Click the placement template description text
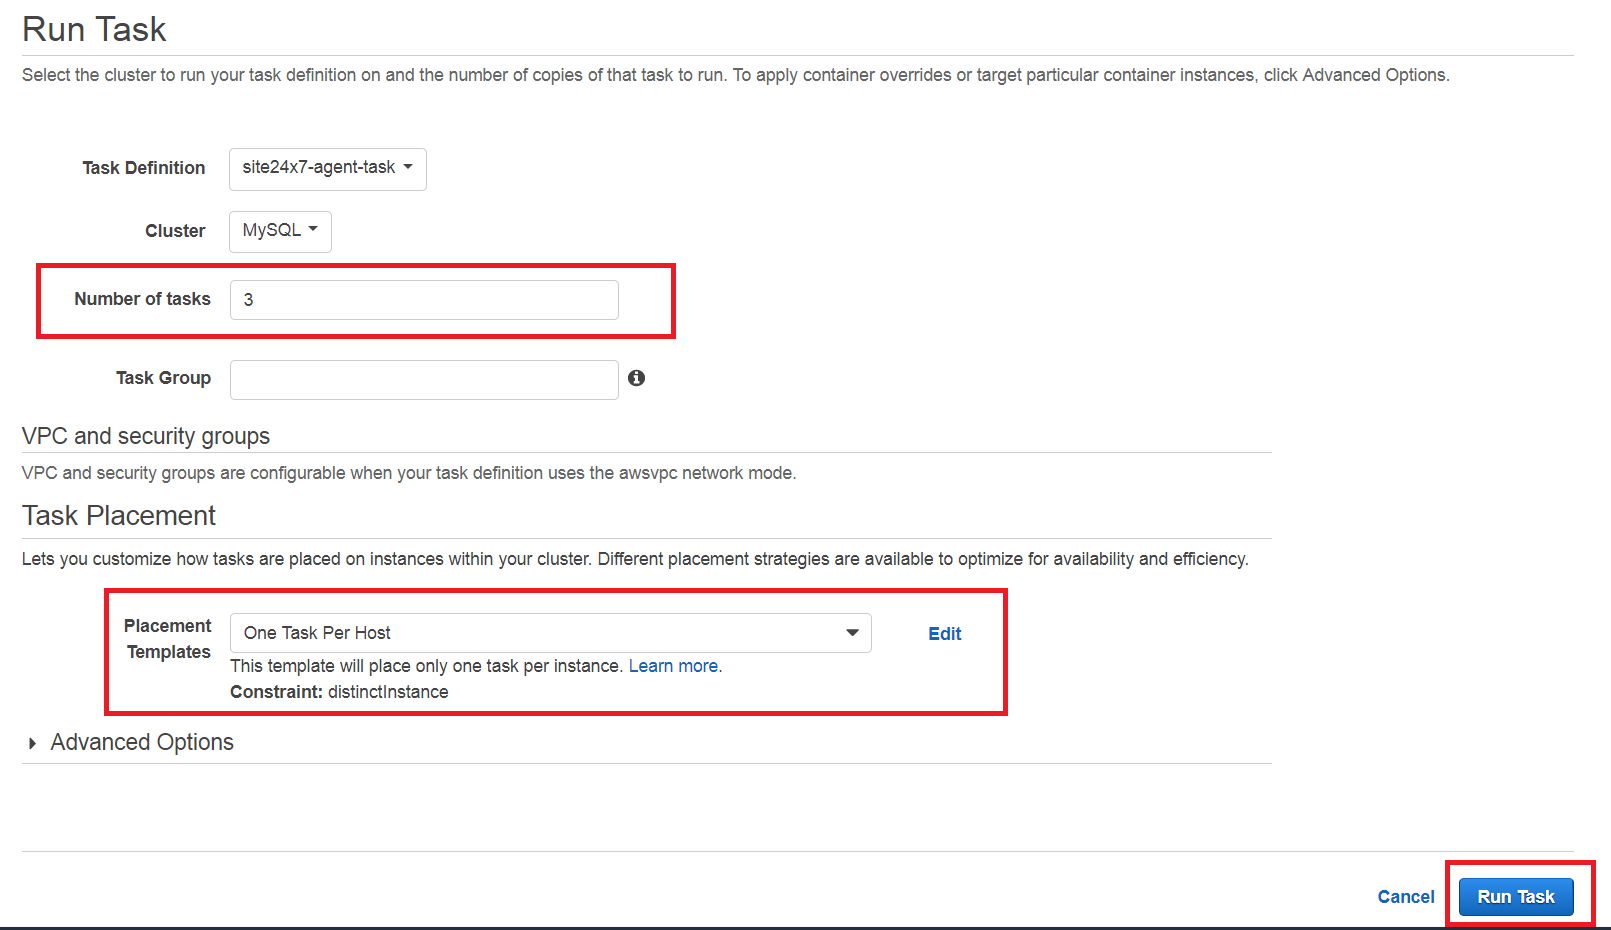This screenshot has height=930, width=1611. 425,665
